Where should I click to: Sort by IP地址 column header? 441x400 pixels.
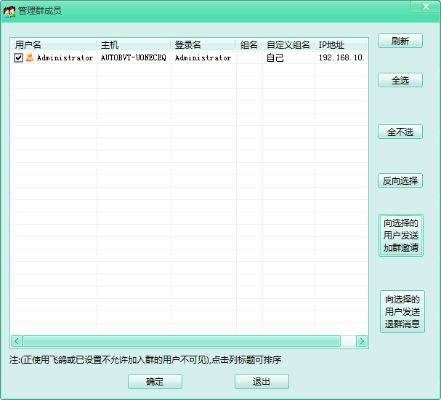(x=341, y=45)
